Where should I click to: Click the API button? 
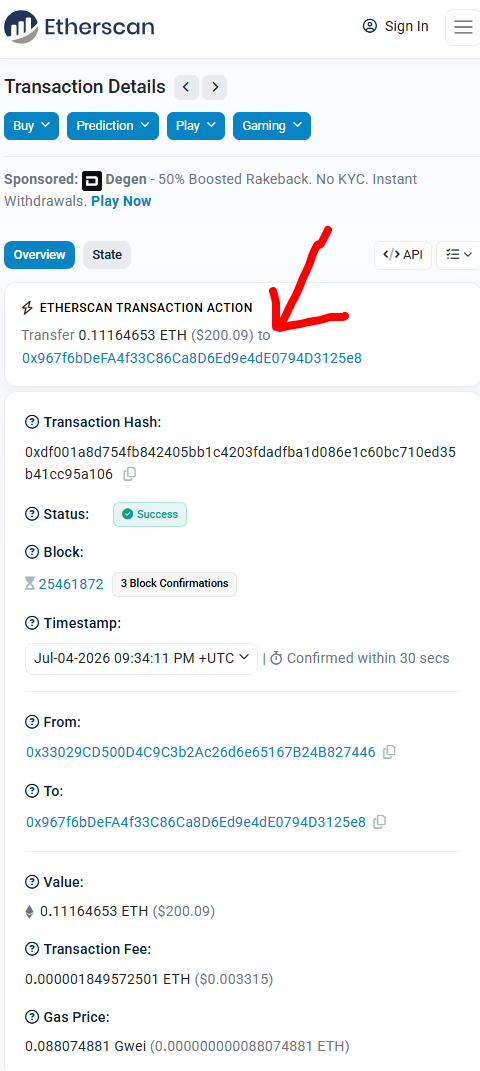403,255
